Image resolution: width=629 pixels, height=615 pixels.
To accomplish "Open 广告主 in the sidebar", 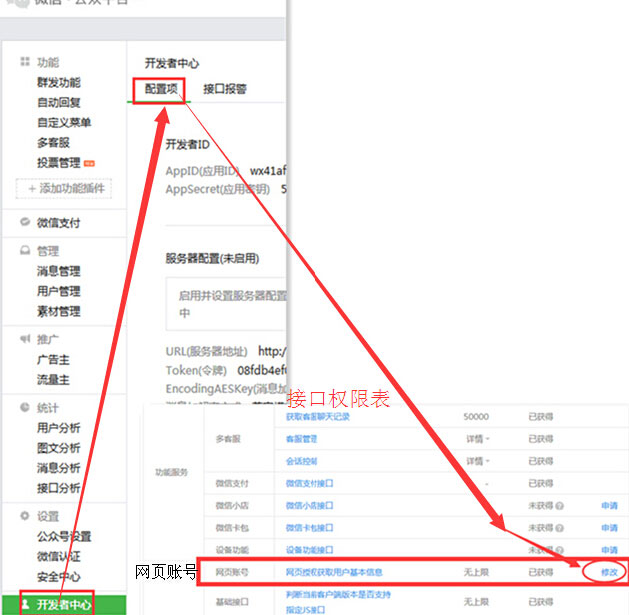I will (x=53, y=360).
